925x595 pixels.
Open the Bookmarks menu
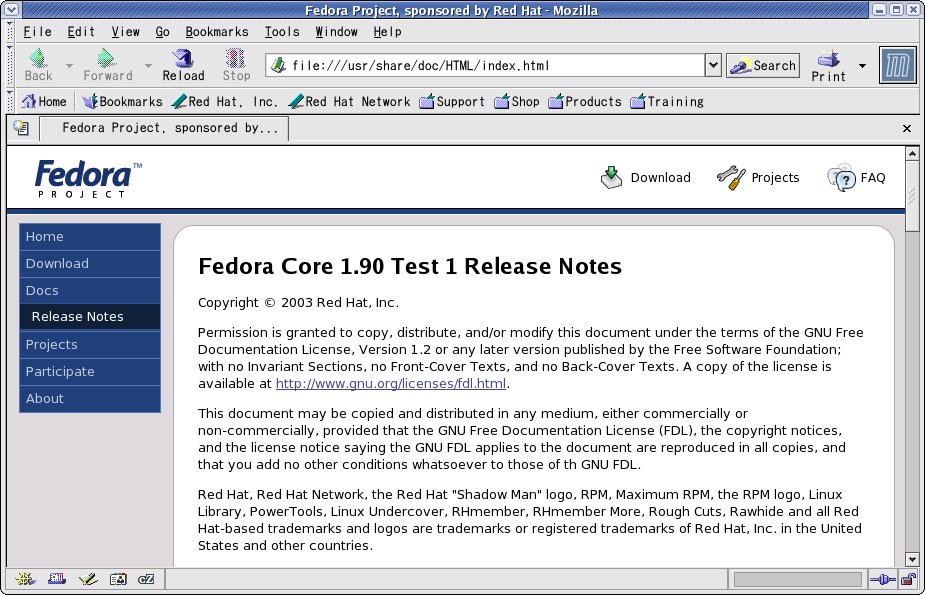tap(217, 32)
